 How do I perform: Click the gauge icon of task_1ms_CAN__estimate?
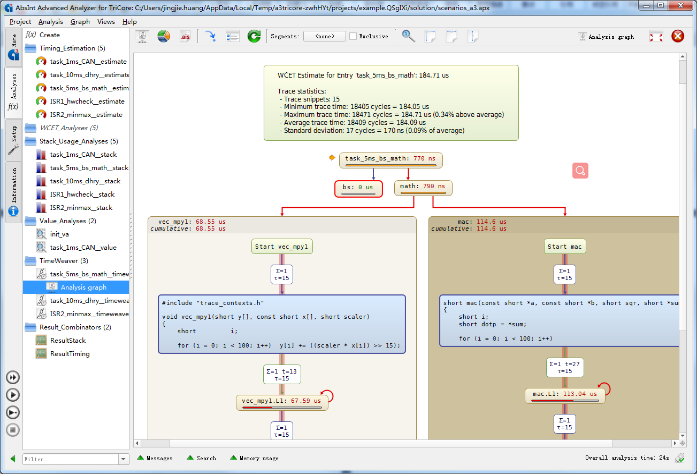[41, 61]
